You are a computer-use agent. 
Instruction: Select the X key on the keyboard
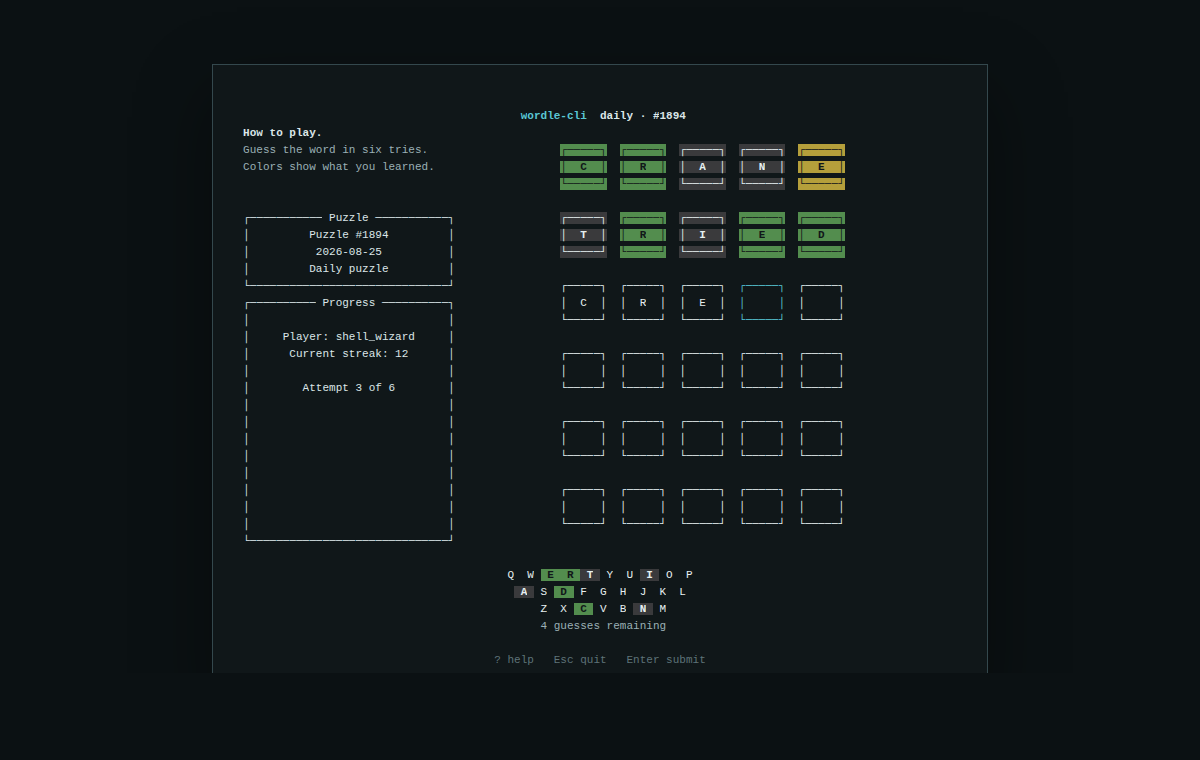coord(564,609)
